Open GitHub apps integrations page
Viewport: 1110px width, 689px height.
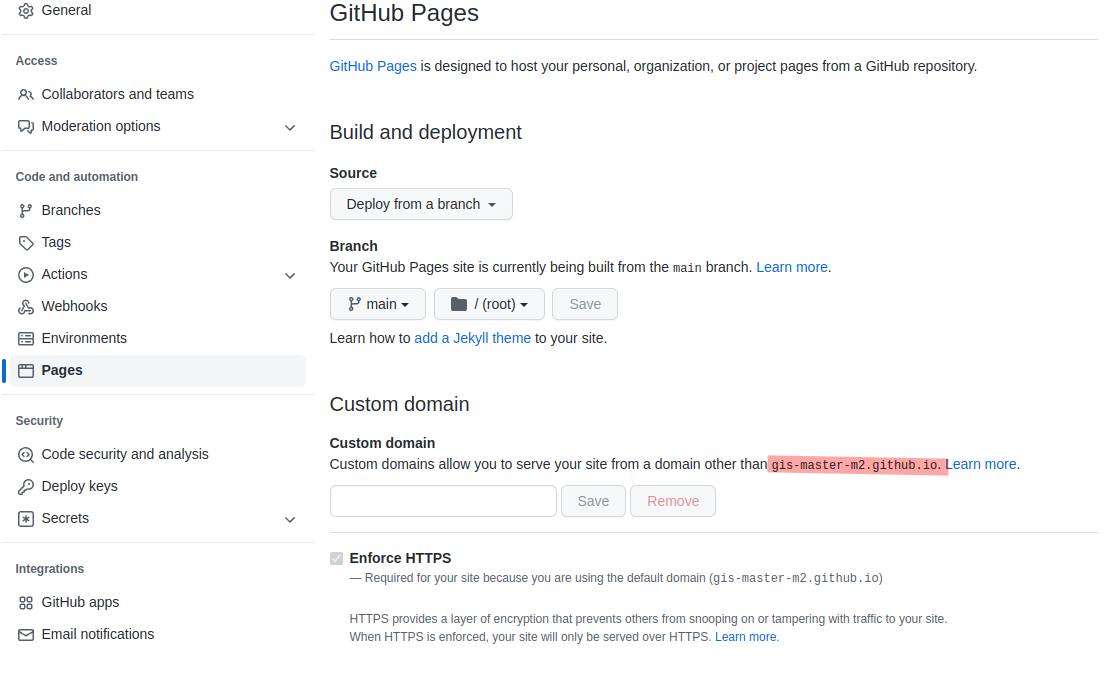(x=80, y=602)
